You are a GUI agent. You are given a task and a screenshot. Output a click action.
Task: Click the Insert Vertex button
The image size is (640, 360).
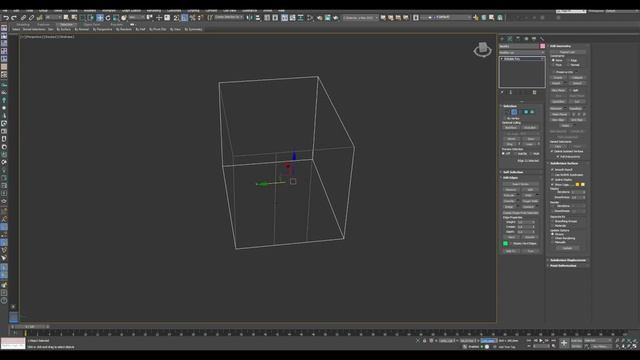(521, 184)
